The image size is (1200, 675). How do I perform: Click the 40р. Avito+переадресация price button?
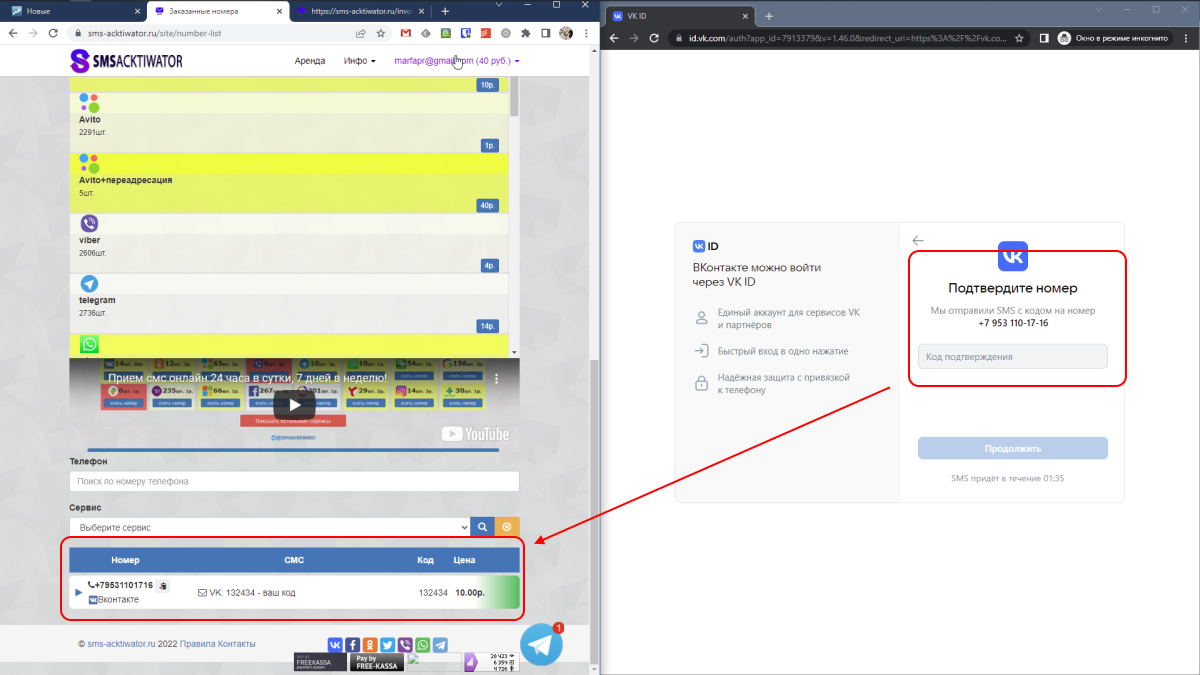489,206
